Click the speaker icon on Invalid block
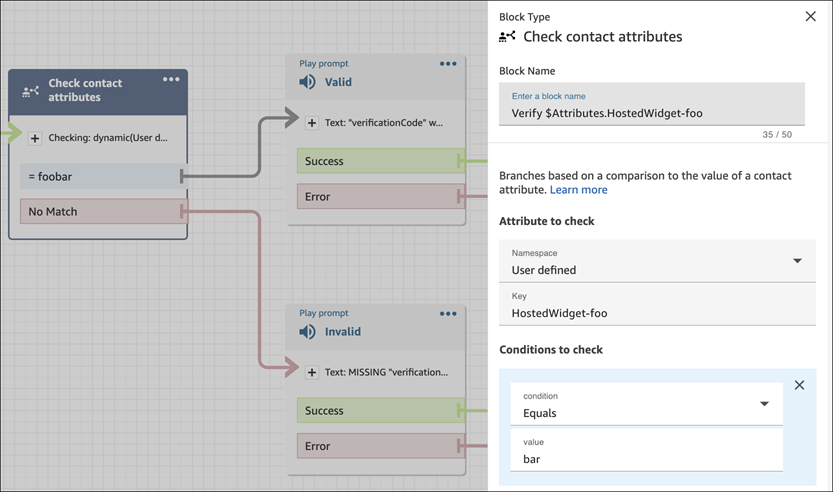Image resolution: width=833 pixels, height=492 pixels. [308, 332]
